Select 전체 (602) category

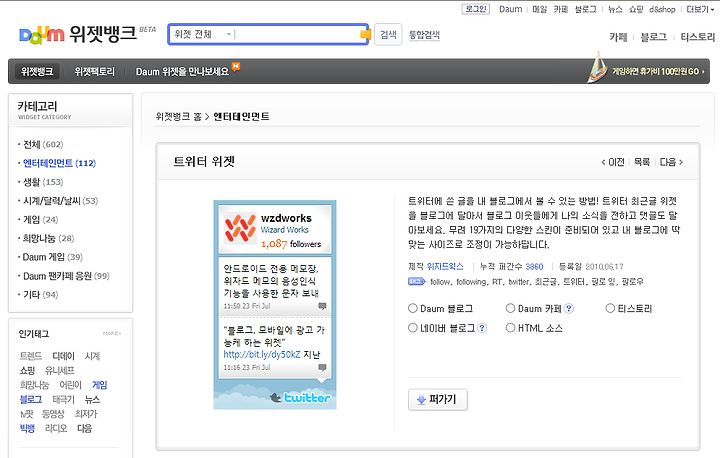[x=43, y=144]
